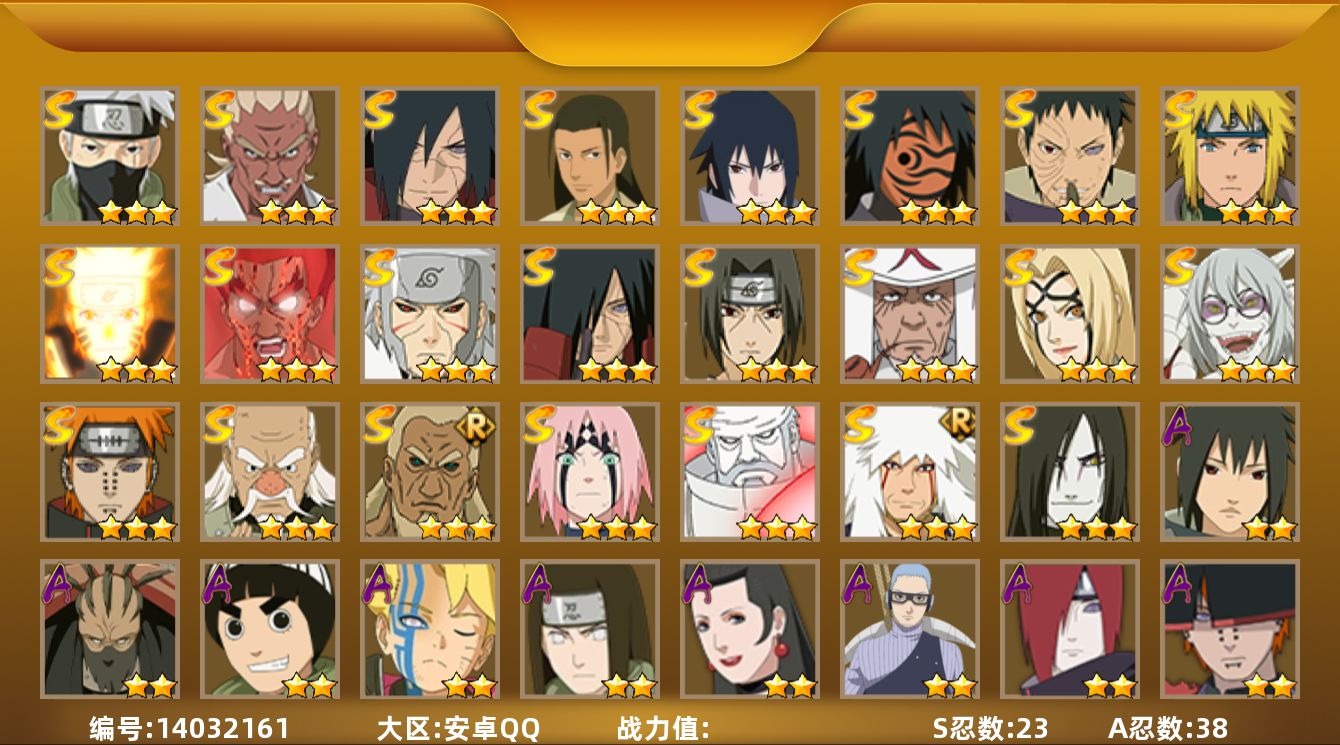Click the S rank badge on Kakashi's card
The height and width of the screenshot is (745, 1340).
click(59, 110)
